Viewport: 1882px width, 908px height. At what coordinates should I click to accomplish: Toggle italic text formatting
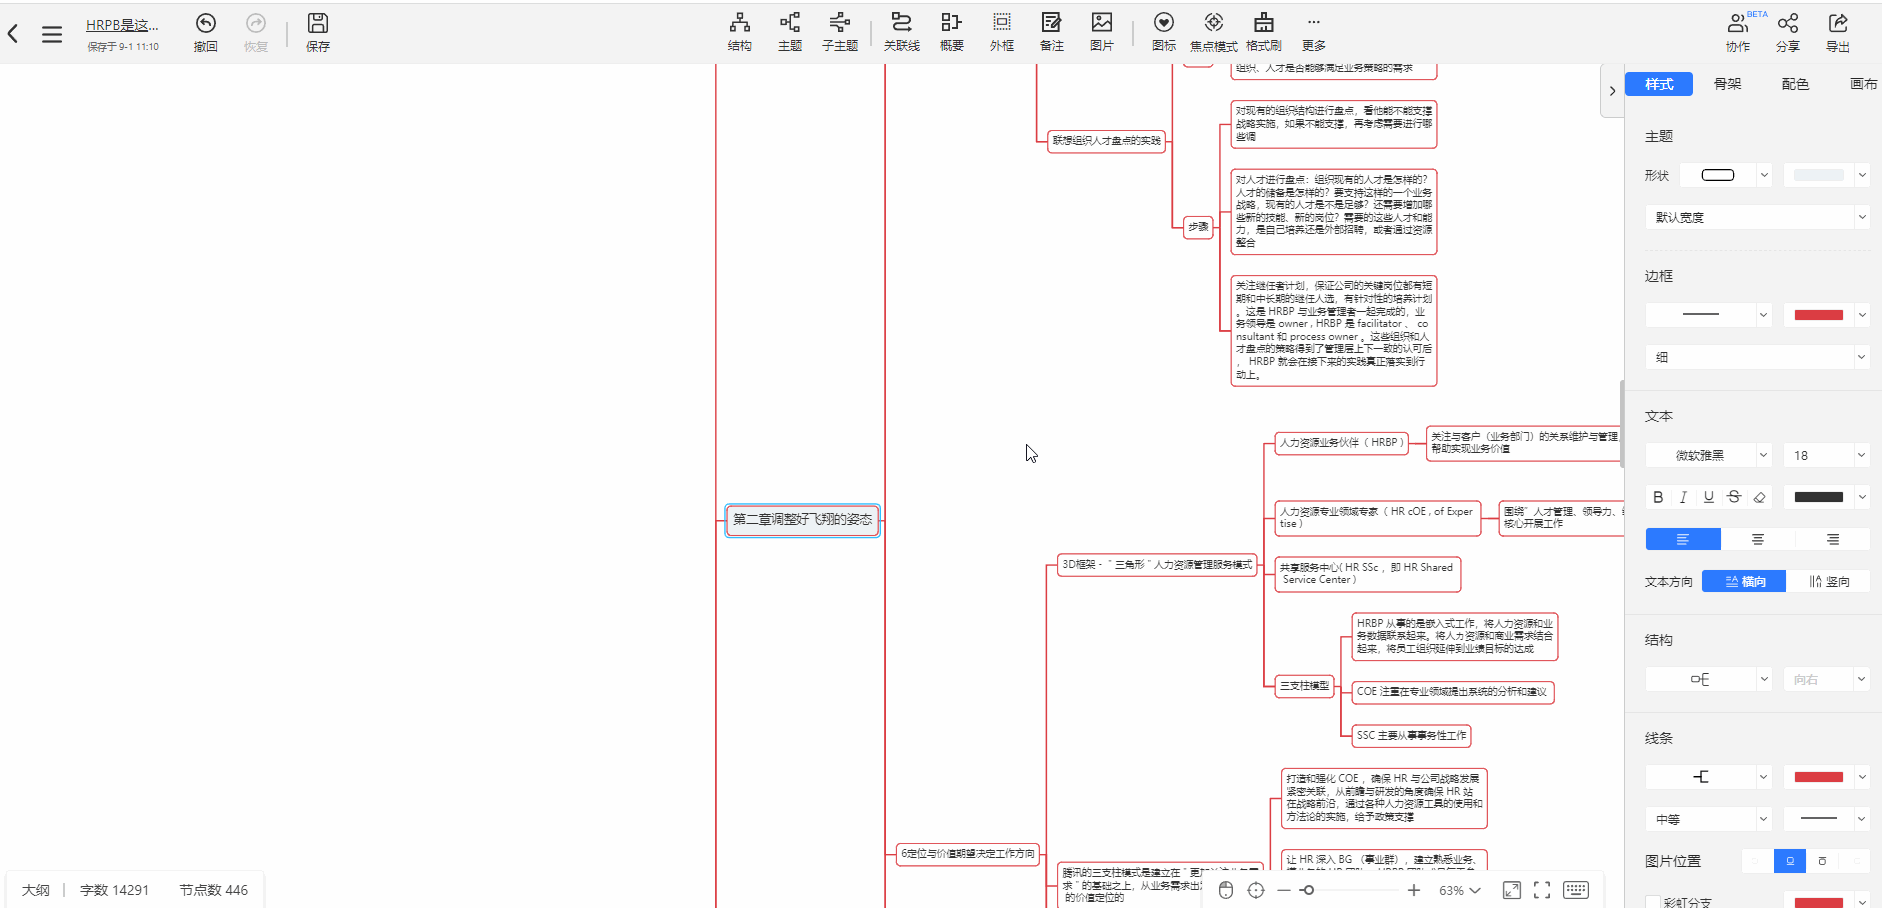(x=1683, y=497)
